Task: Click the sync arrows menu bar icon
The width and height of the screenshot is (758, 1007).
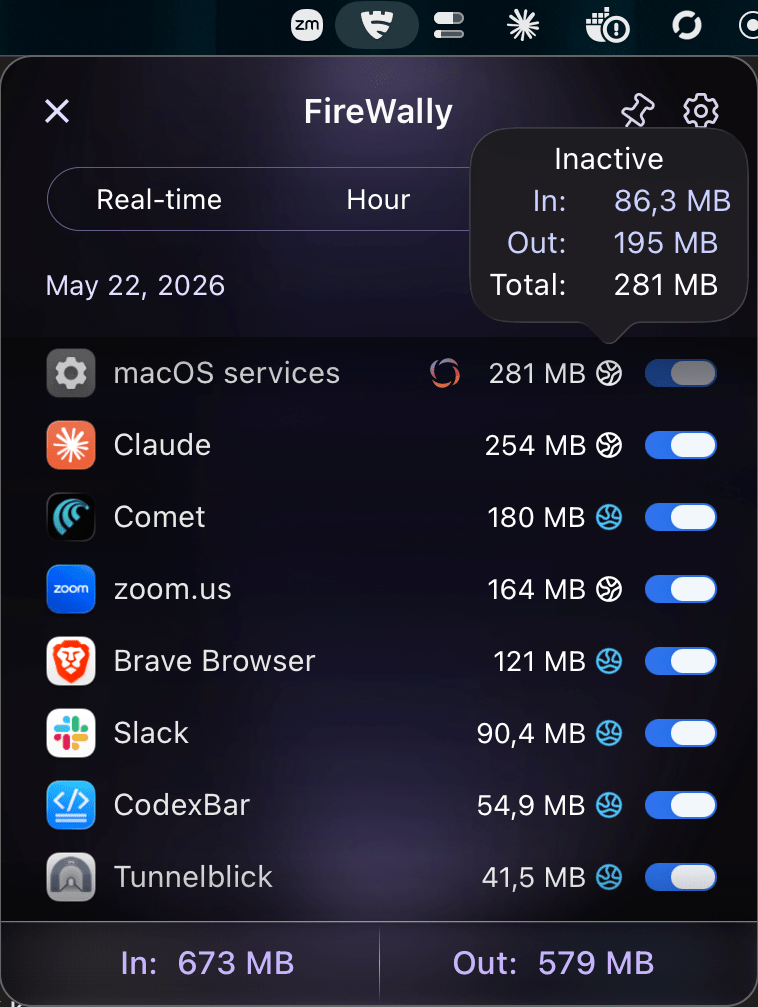Action: pos(687,26)
